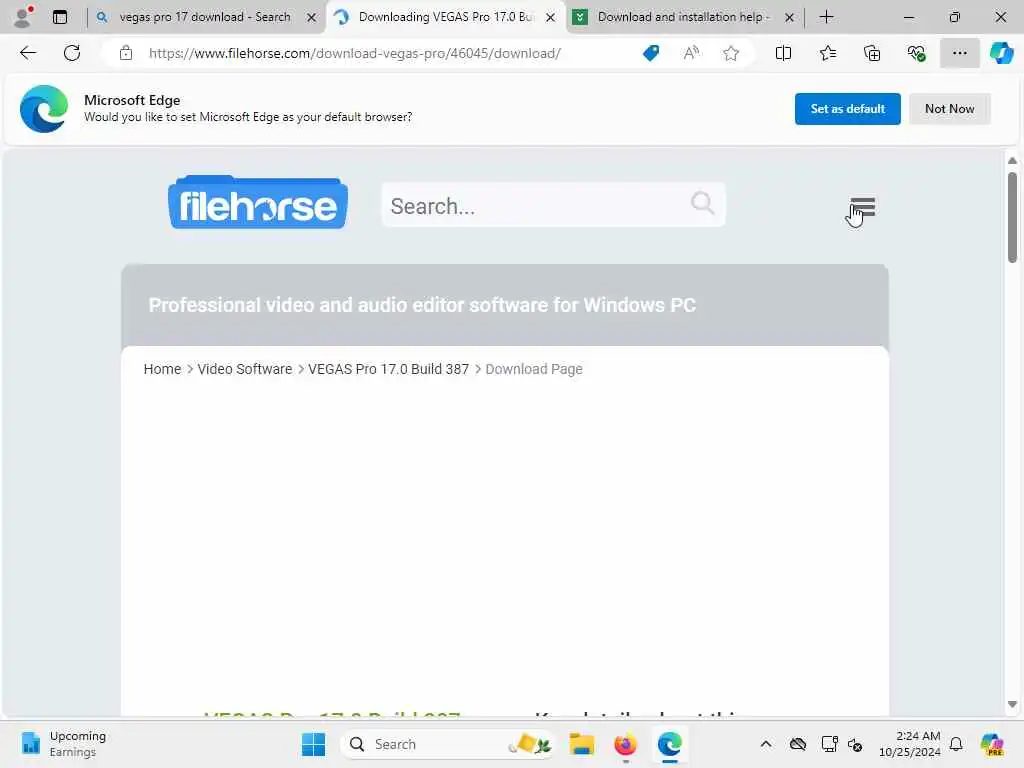Switch to Downloading VEGAS Pro 17.0 tab
Viewport: 1024px width, 768px height.
(x=444, y=17)
